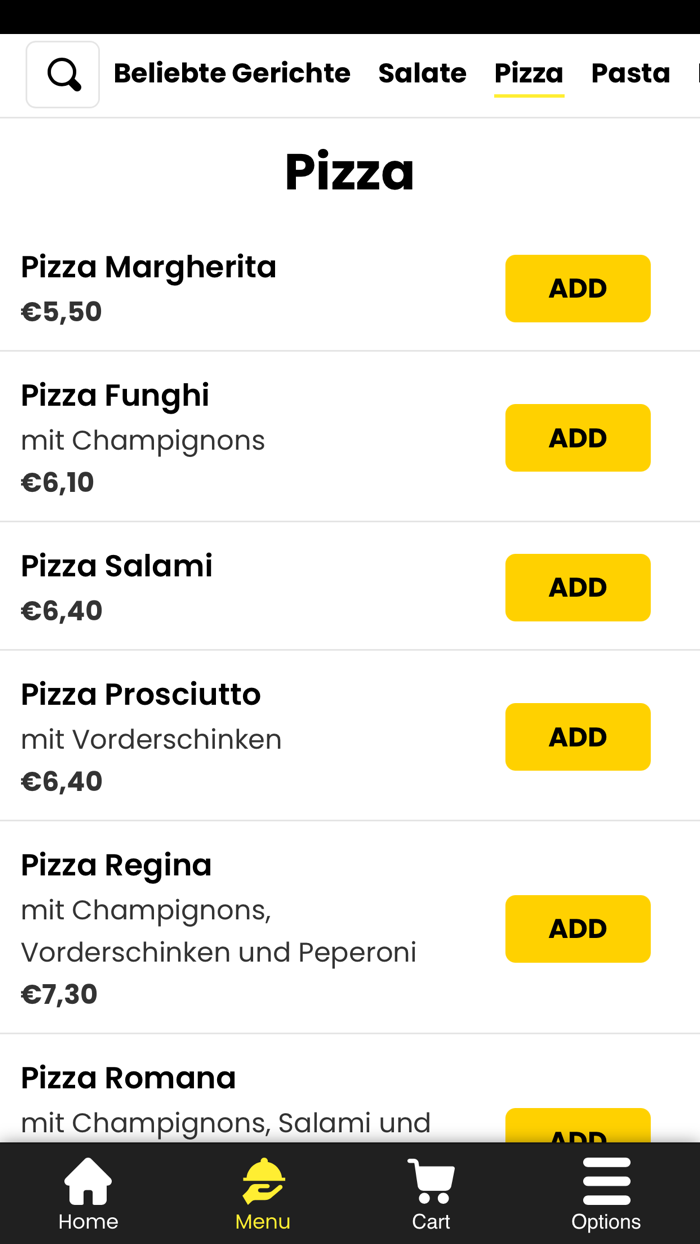Add Pizza Margherita to the cart
This screenshot has height=1244, width=700.
578,288
